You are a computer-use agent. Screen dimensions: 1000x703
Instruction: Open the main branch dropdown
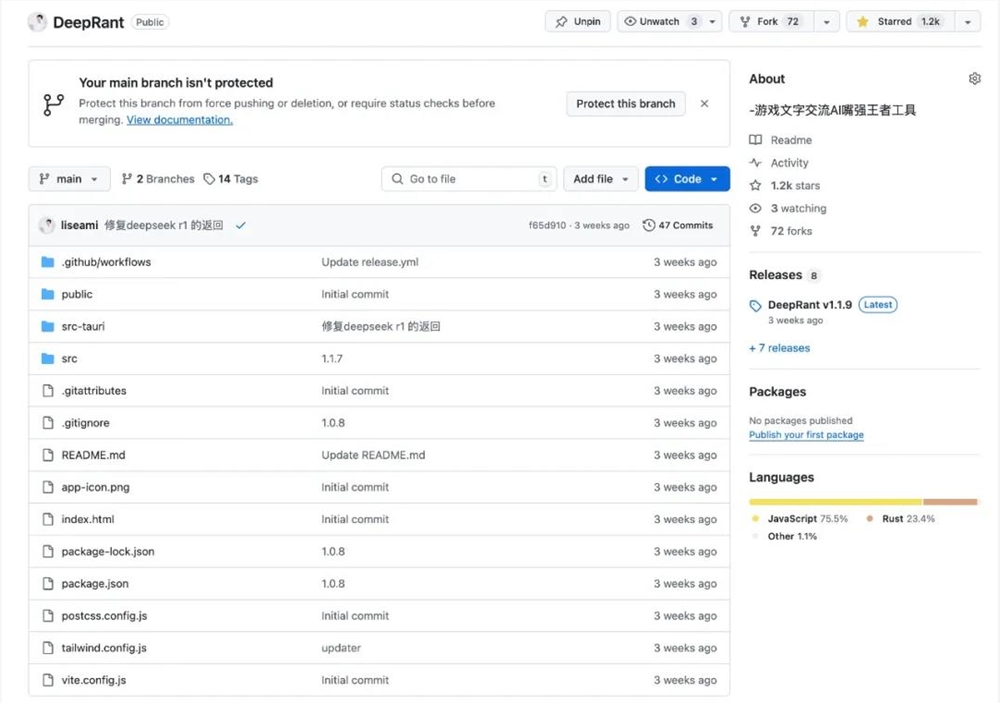(x=69, y=179)
